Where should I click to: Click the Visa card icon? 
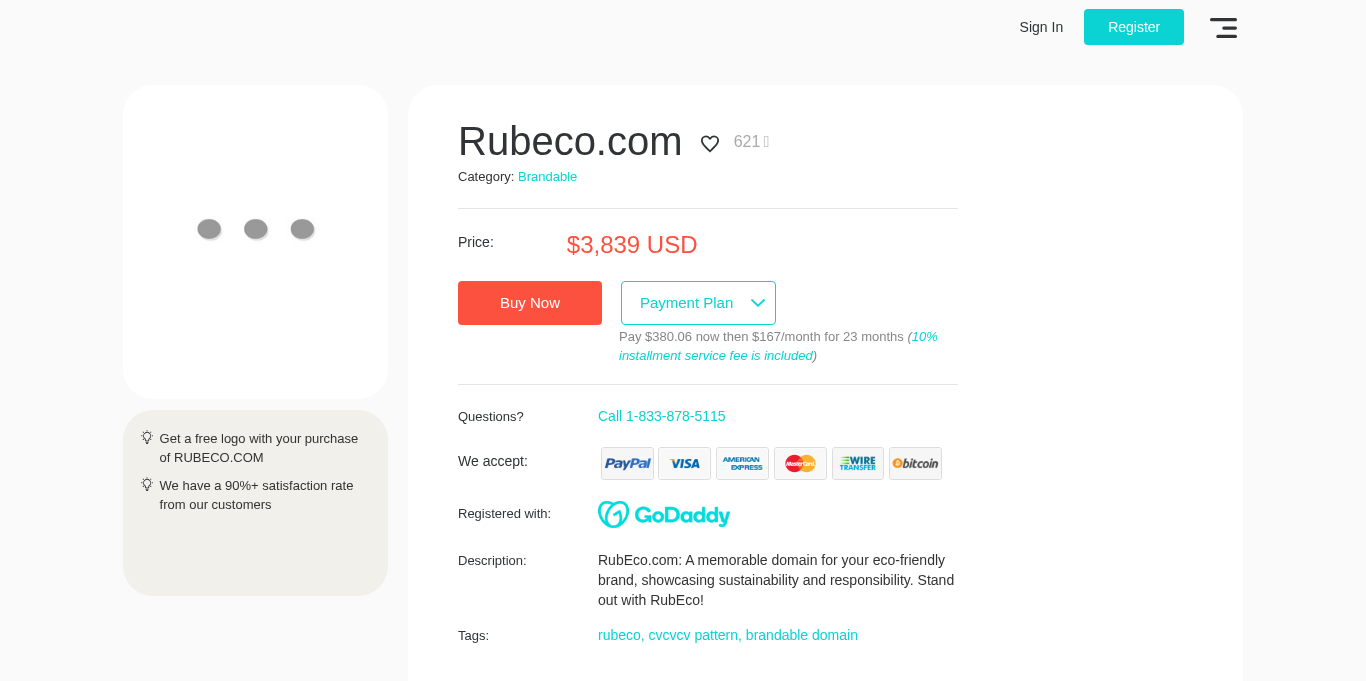tap(684, 464)
